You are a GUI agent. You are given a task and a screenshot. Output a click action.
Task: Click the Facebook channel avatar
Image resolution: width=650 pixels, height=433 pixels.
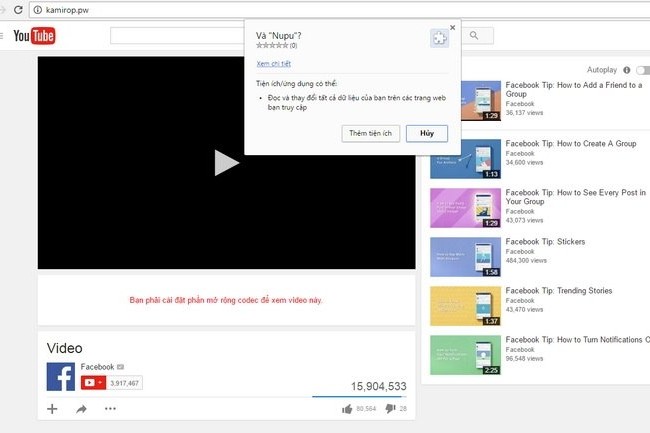coord(61,377)
